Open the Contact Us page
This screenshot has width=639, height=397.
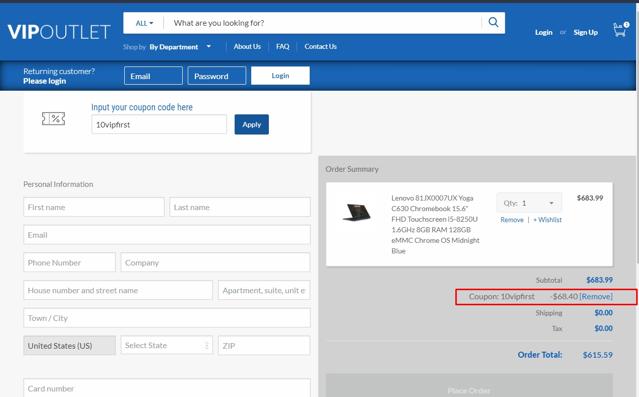(x=320, y=46)
